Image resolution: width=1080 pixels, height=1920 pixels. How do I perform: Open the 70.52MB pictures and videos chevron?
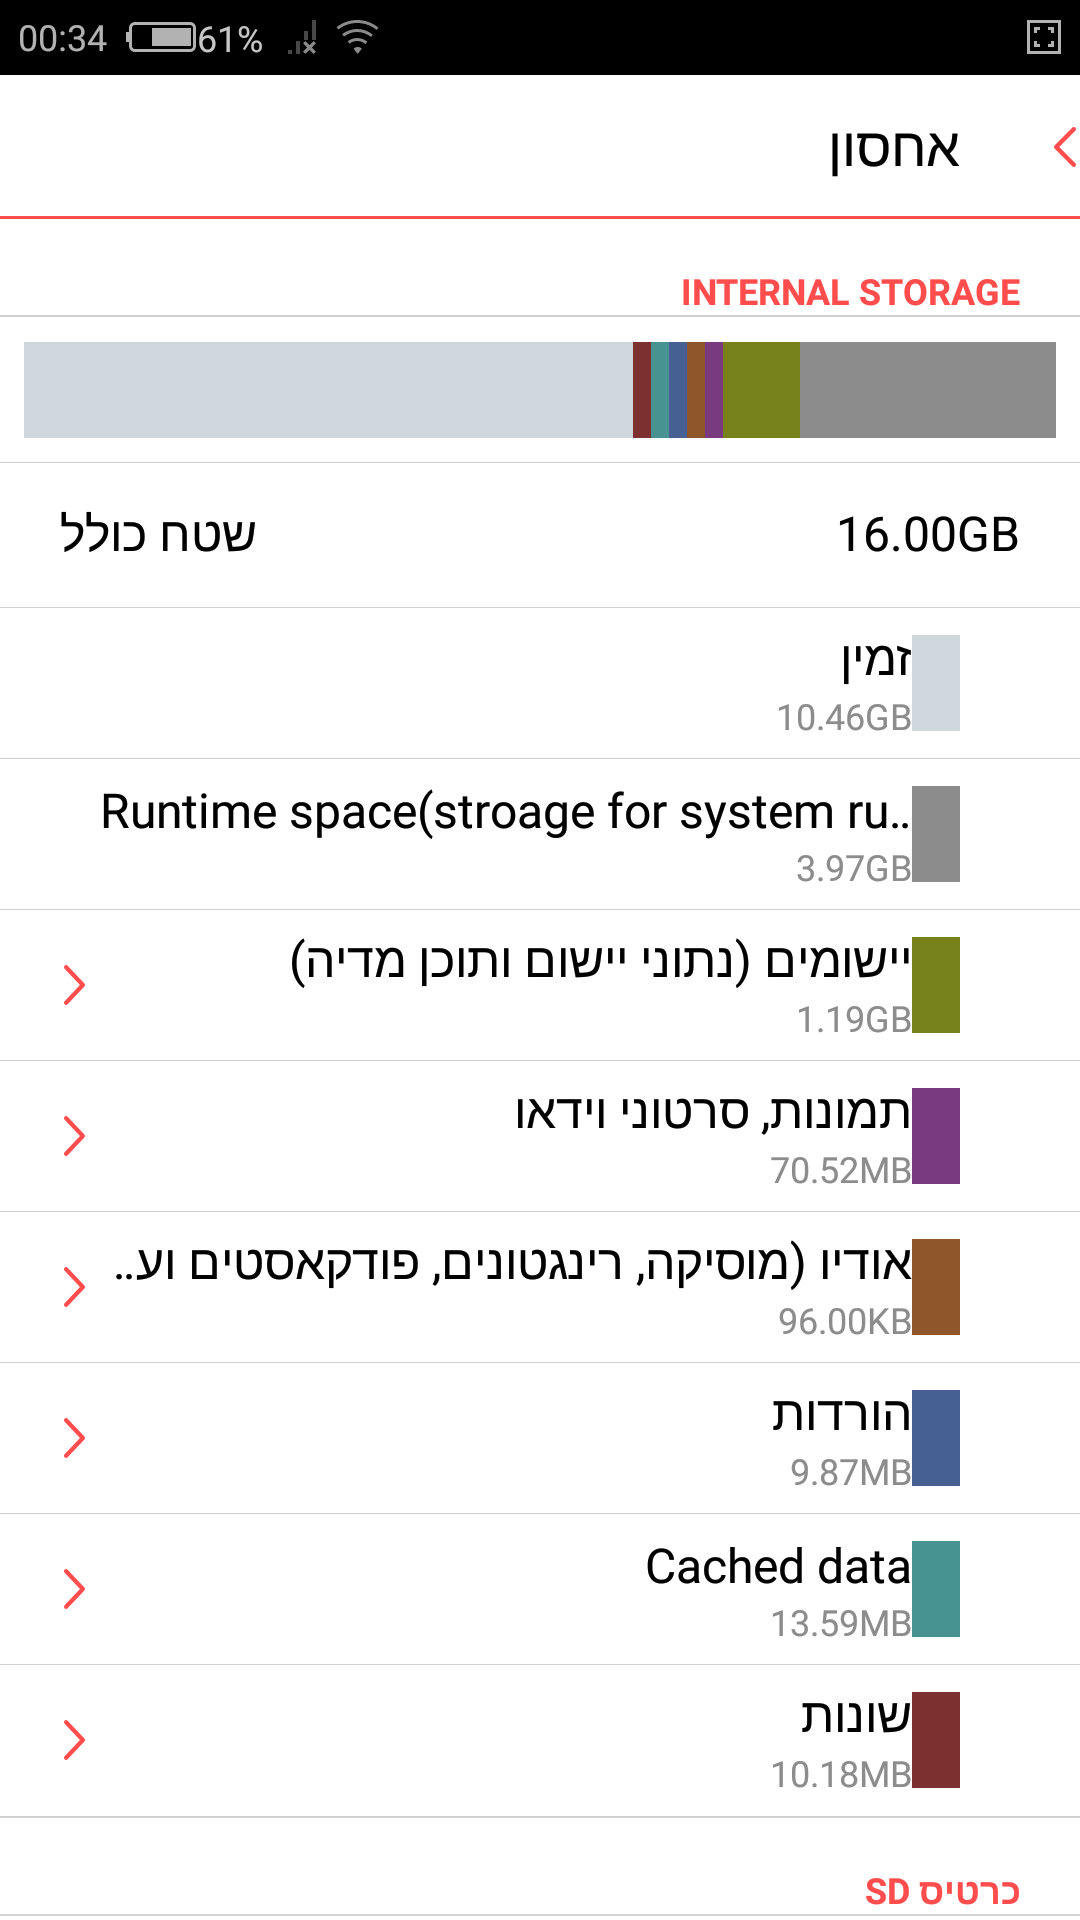74,1136
